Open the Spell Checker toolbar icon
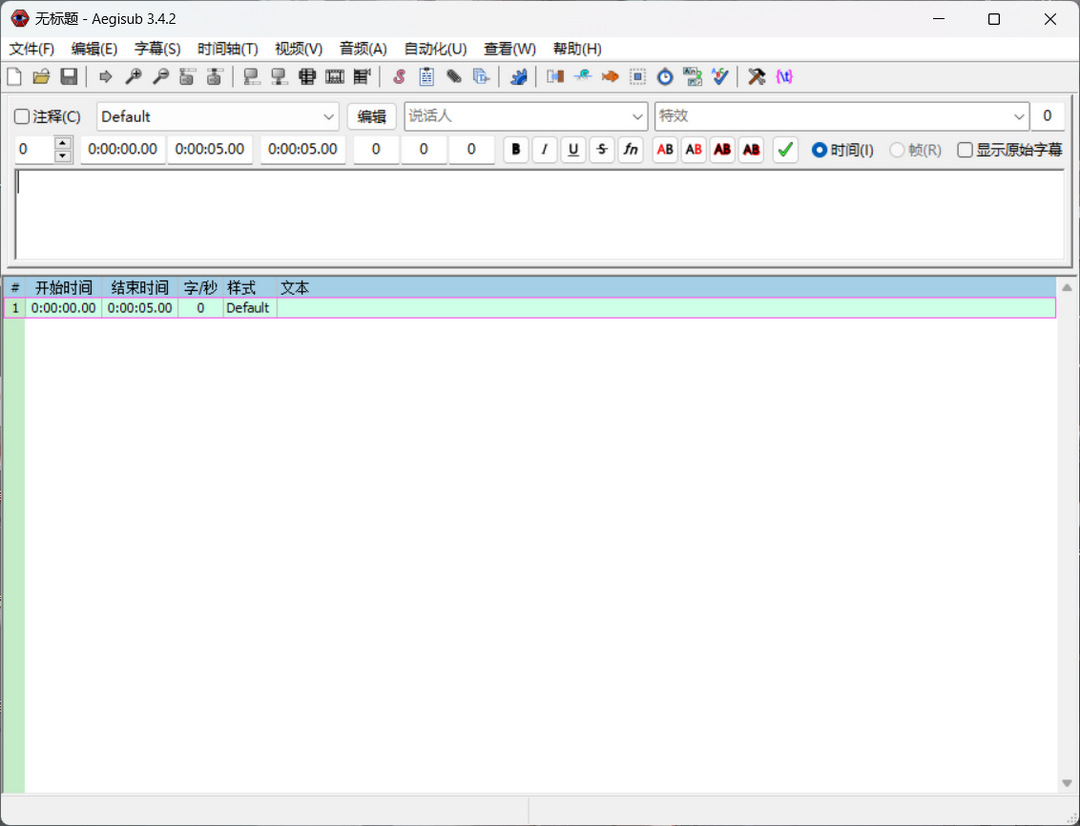 (719, 76)
